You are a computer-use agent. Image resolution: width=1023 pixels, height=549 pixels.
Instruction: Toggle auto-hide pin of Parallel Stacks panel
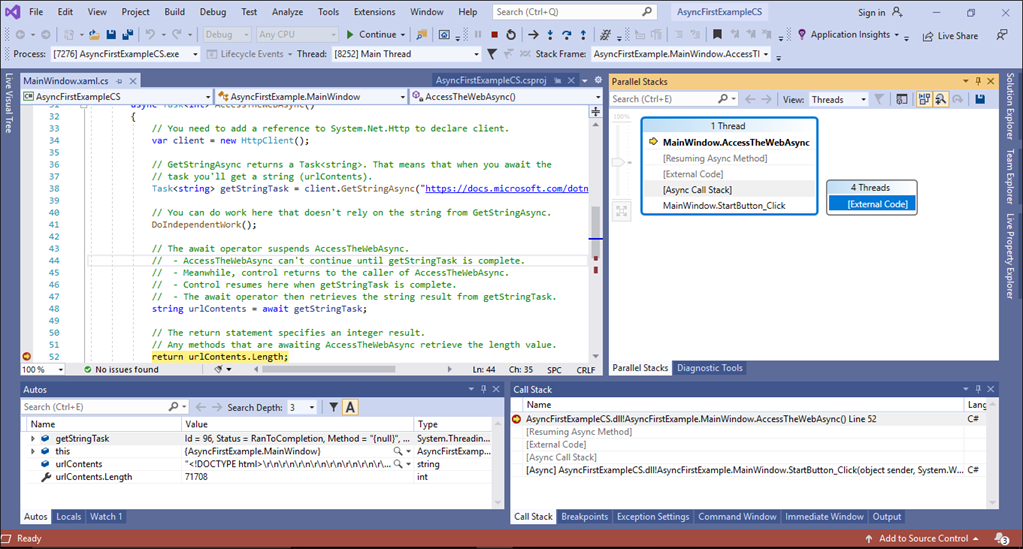tap(978, 82)
